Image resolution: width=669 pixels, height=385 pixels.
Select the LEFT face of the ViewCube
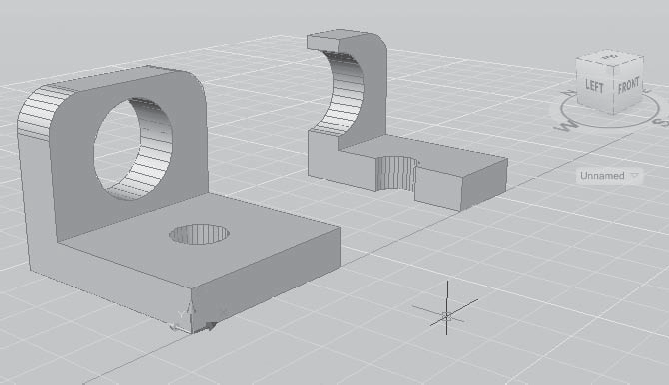tap(594, 85)
